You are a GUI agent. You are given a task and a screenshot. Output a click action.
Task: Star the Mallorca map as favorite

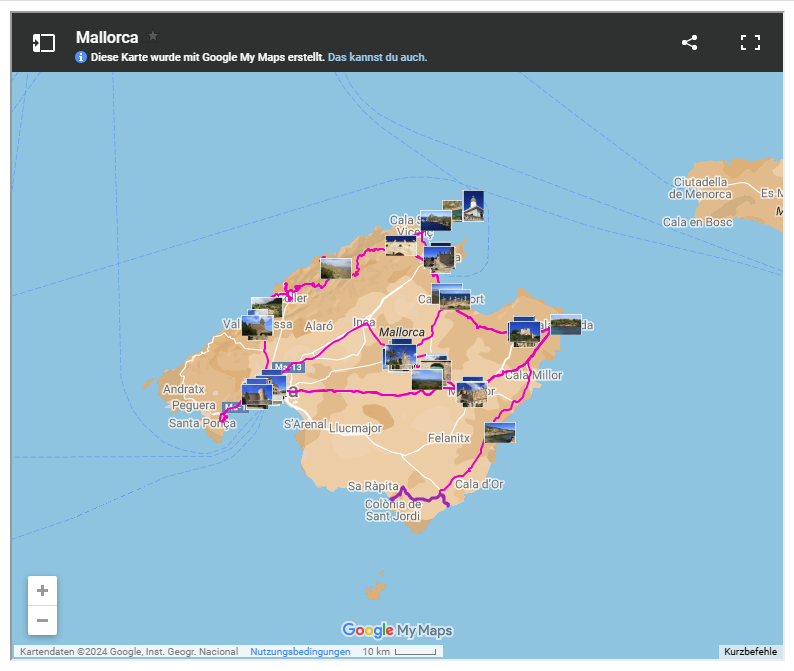coord(152,36)
